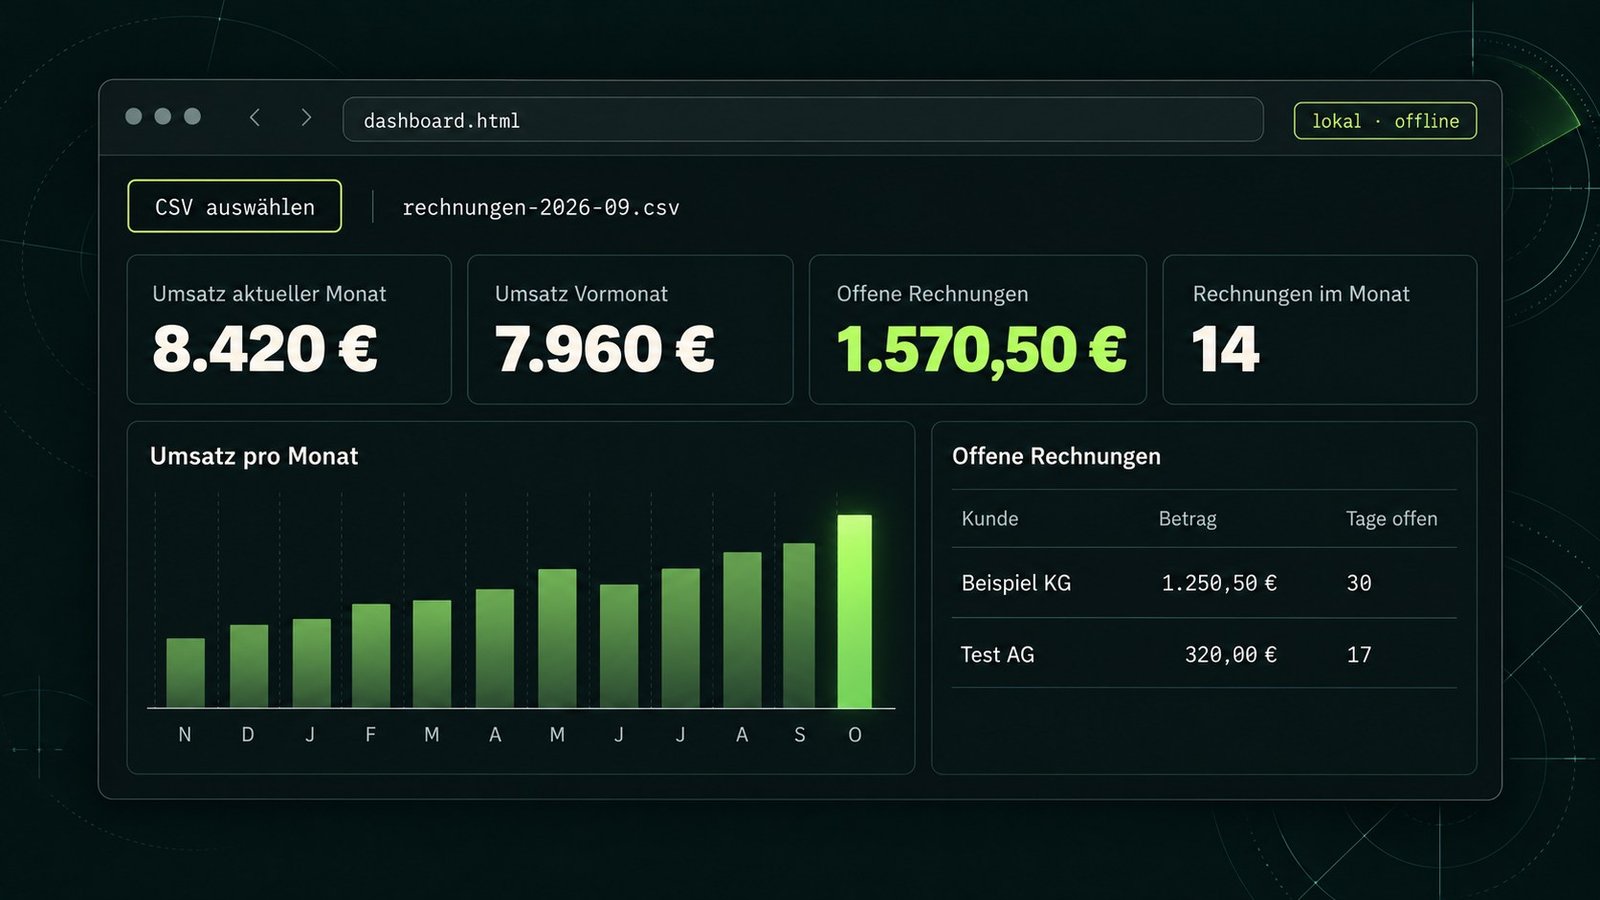This screenshot has height=900, width=1600.
Task: Click the D month axis label
Action: click(248, 735)
